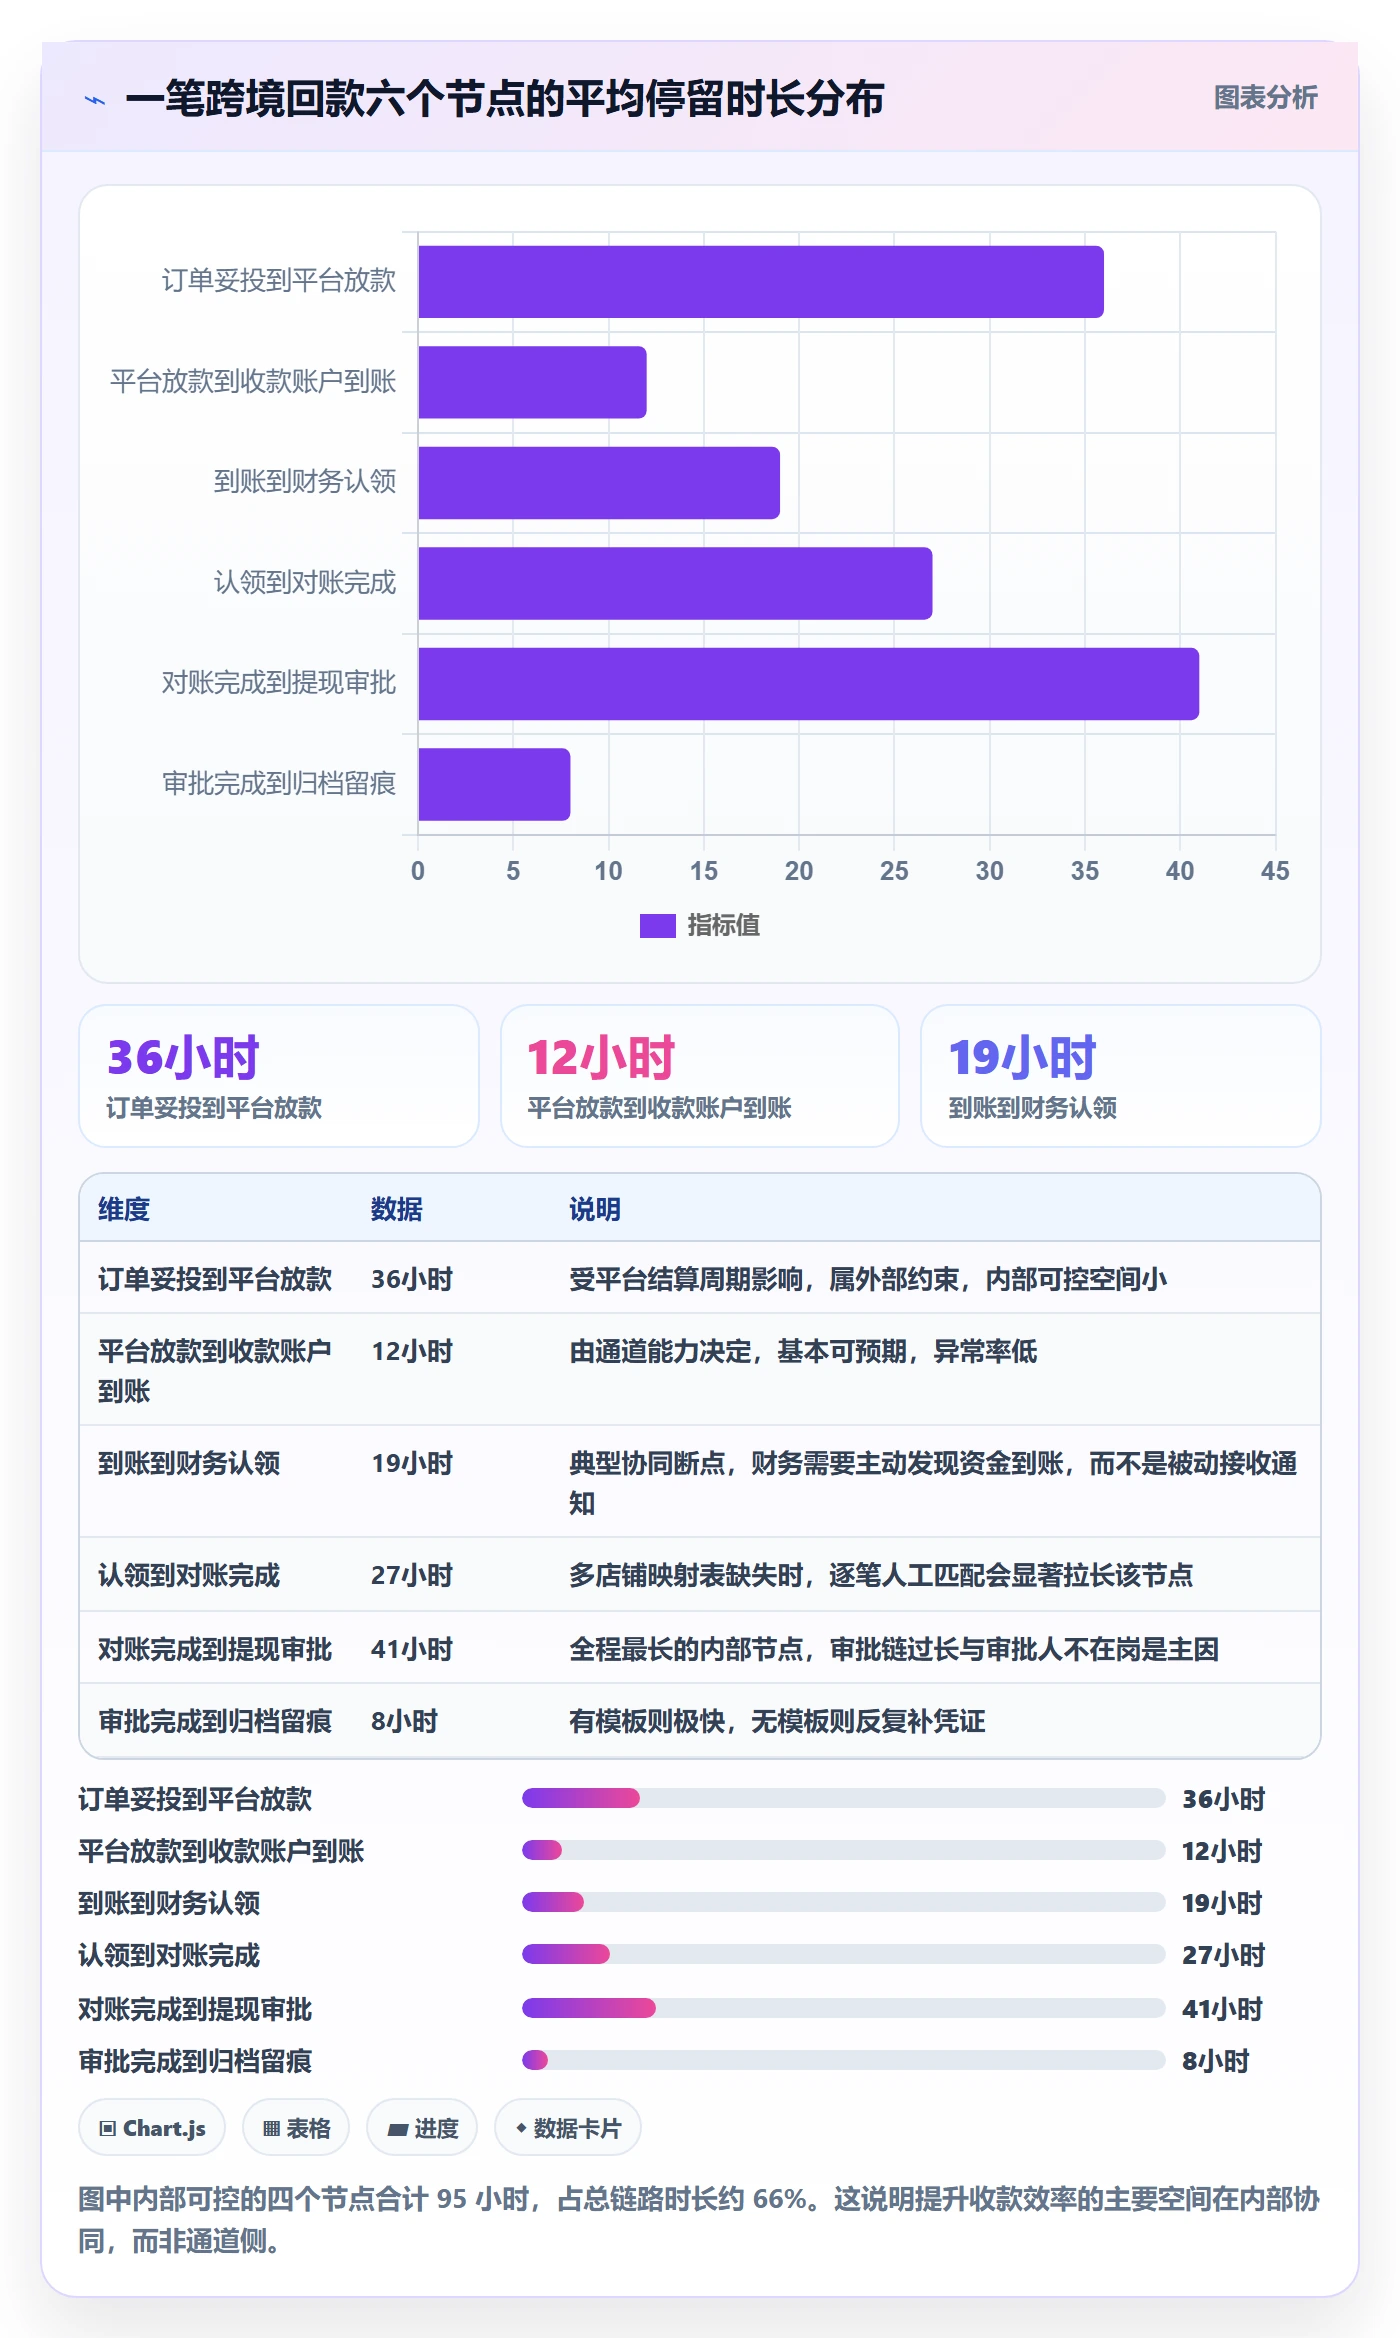The height and width of the screenshot is (2338, 1400).
Task: Open the 36小时 data card
Action: click(x=279, y=1076)
